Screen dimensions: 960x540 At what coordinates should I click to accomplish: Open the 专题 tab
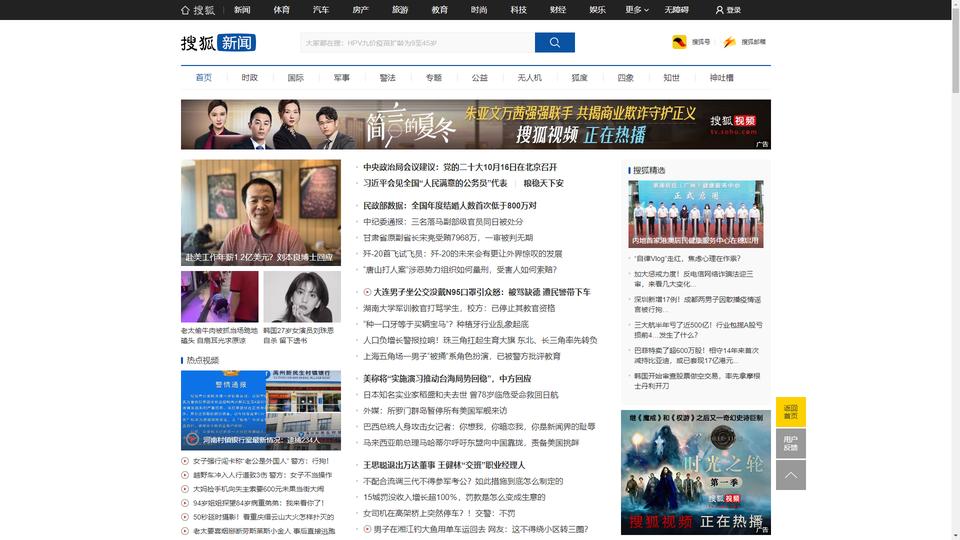click(x=433, y=78)
